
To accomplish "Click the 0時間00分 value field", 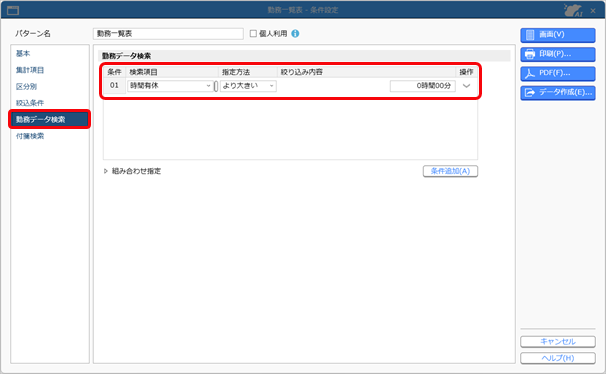I will pyautogui.click(x=422, y=86).
